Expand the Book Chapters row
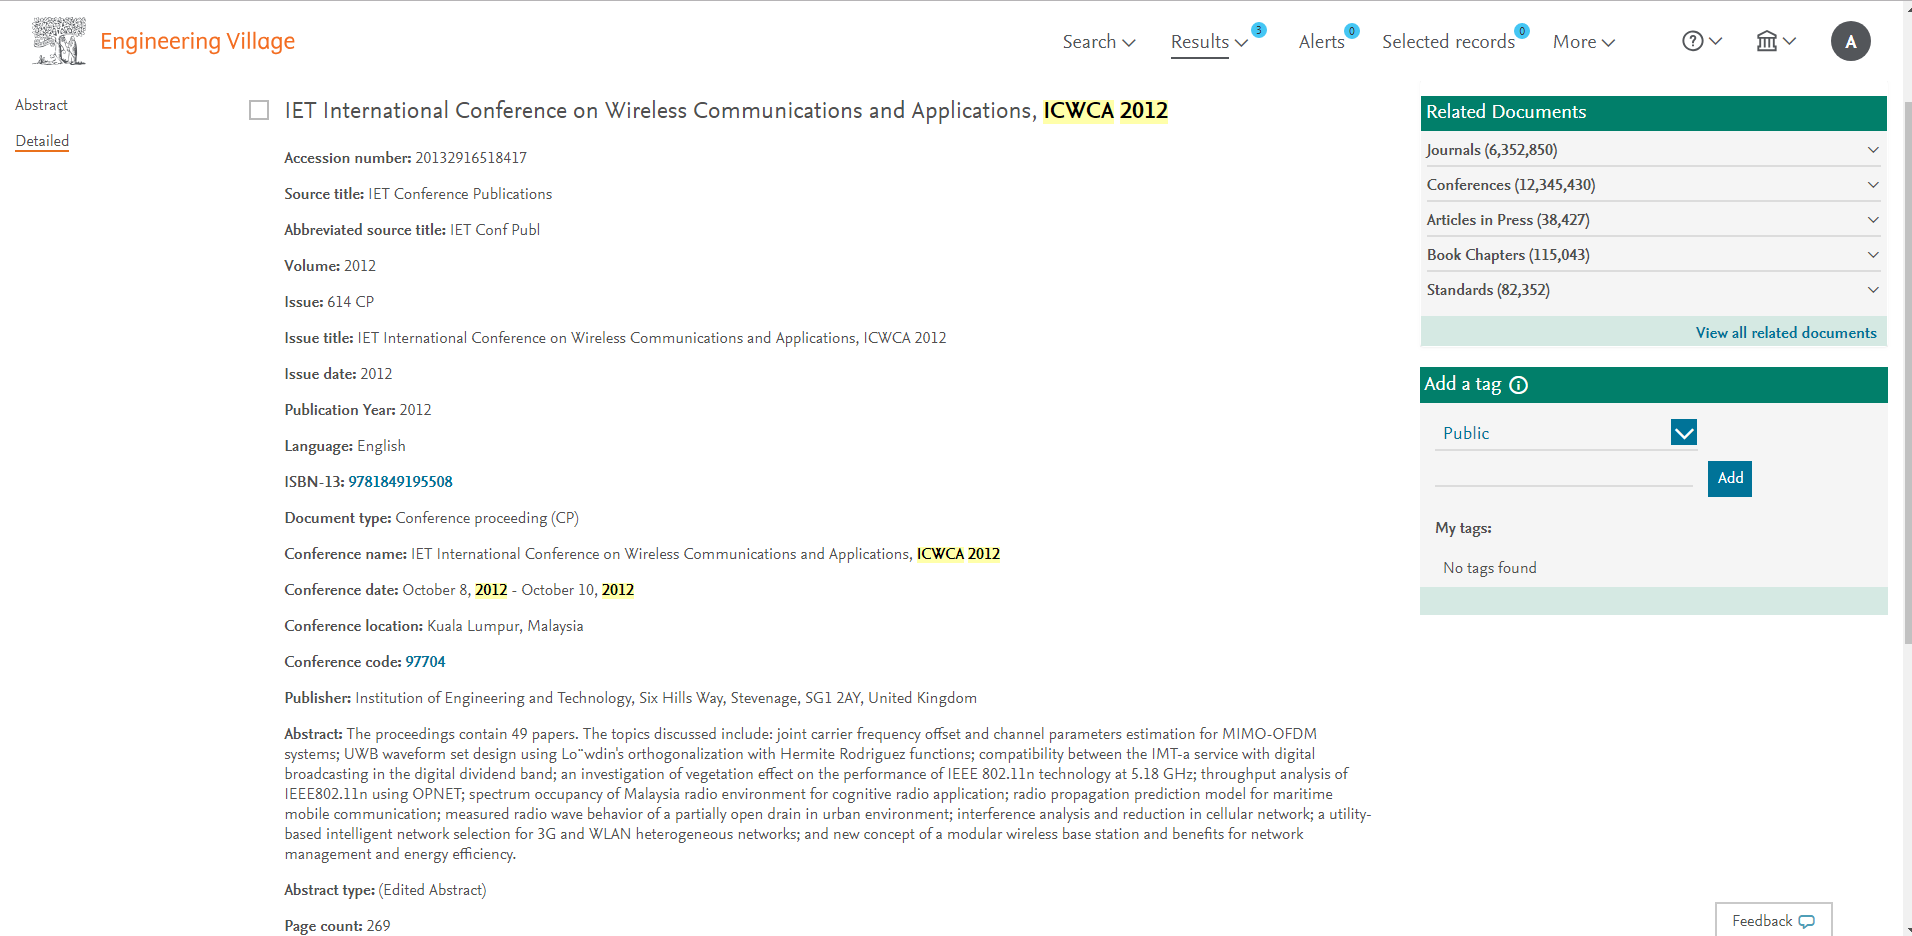This screenshot has width=1912, height=936. click(1653, 255)
